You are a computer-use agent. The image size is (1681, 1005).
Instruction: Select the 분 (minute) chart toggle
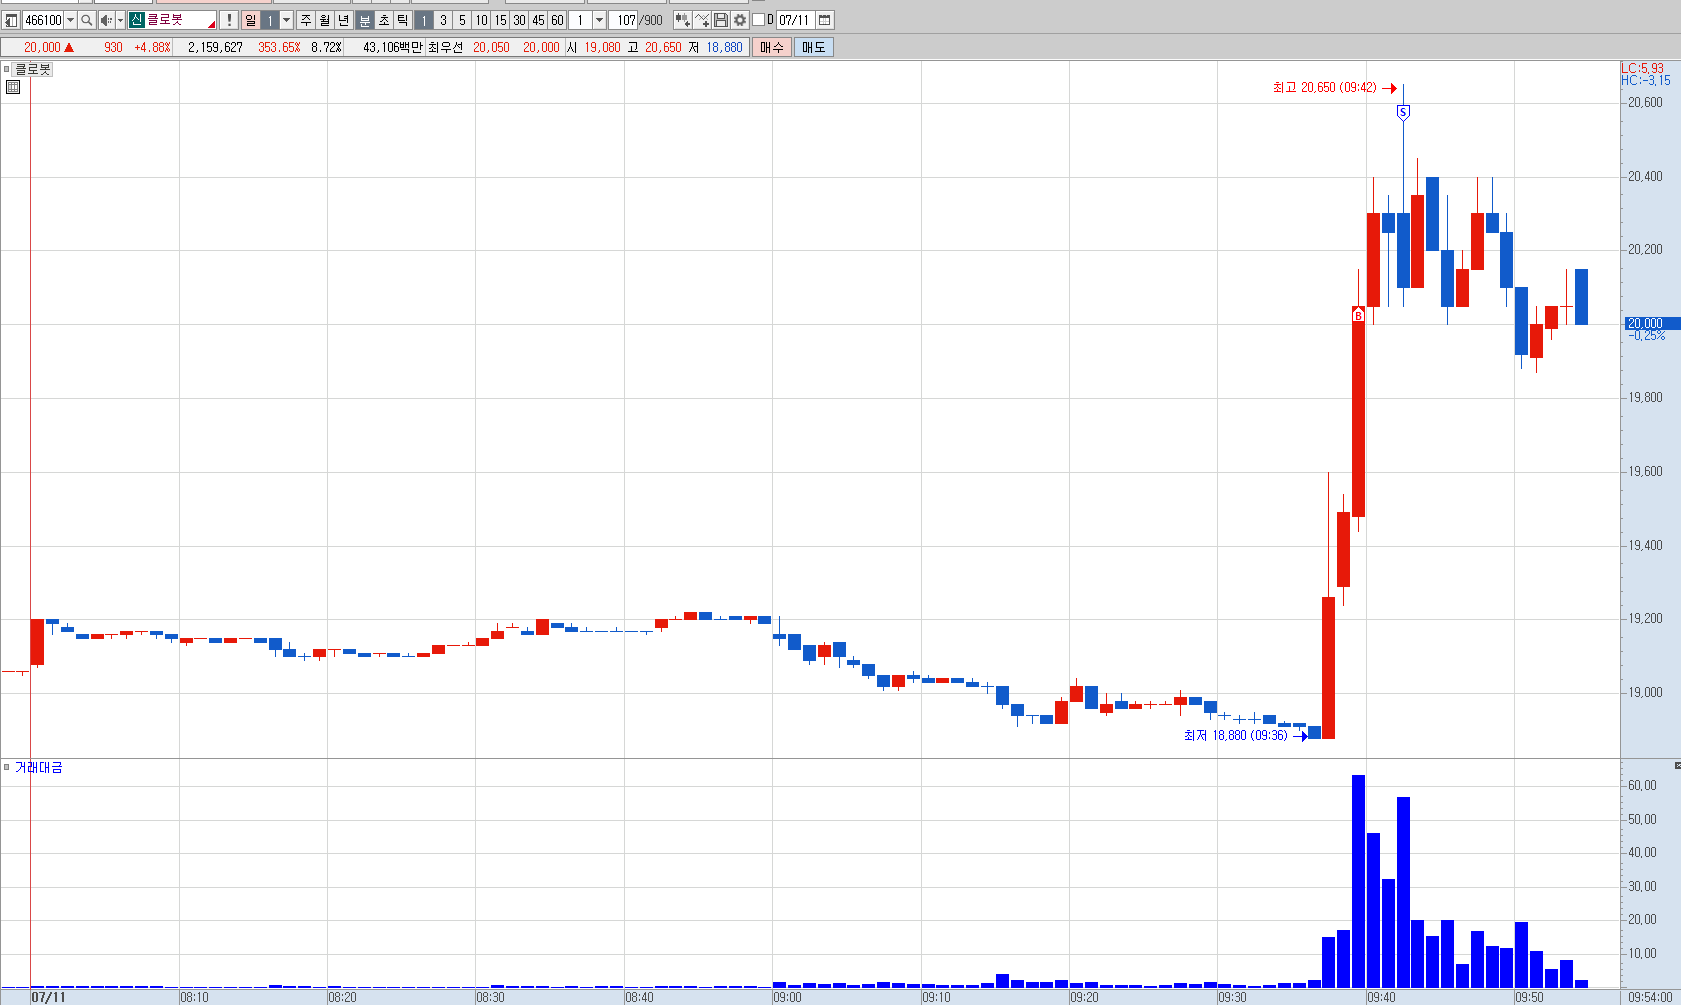(x=365, y=20)
